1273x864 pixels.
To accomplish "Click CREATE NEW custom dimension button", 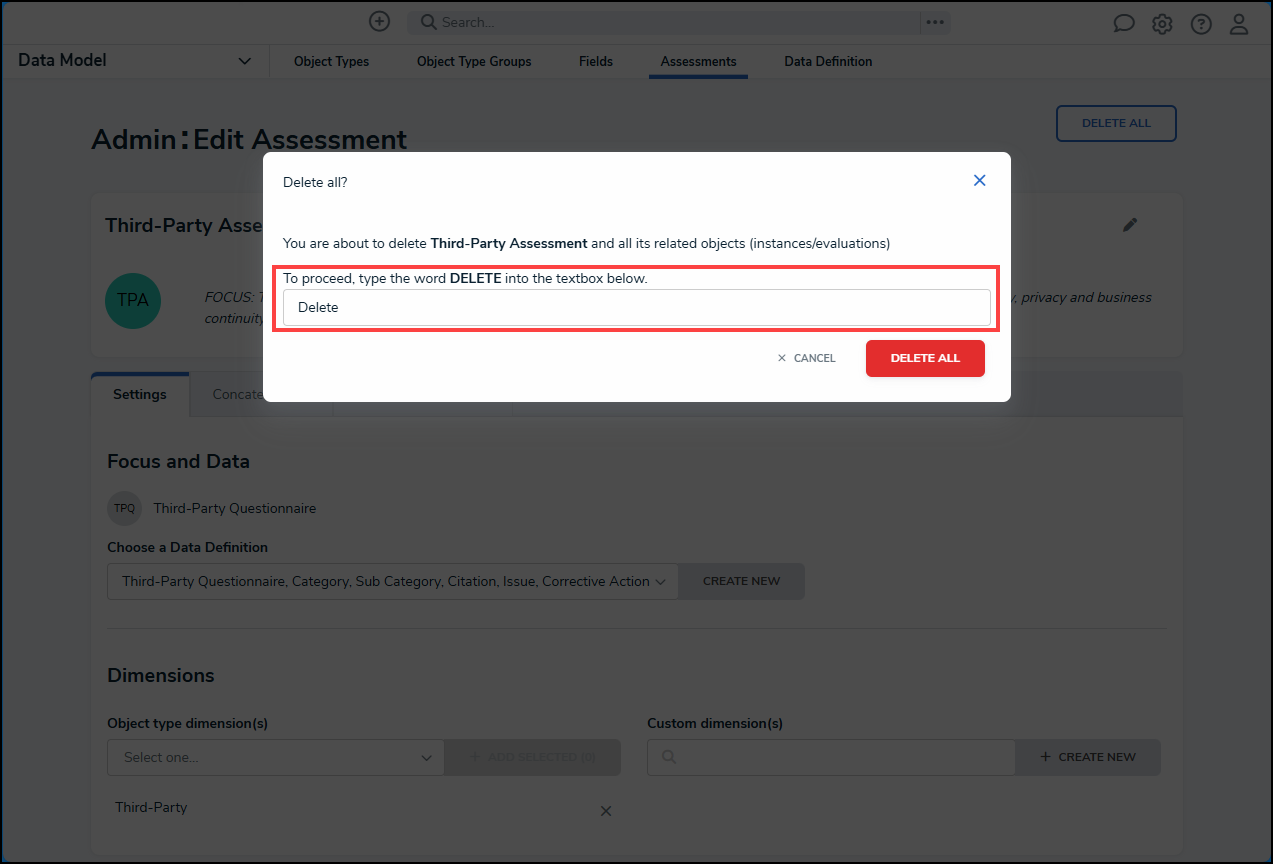I will (1088, 757).
